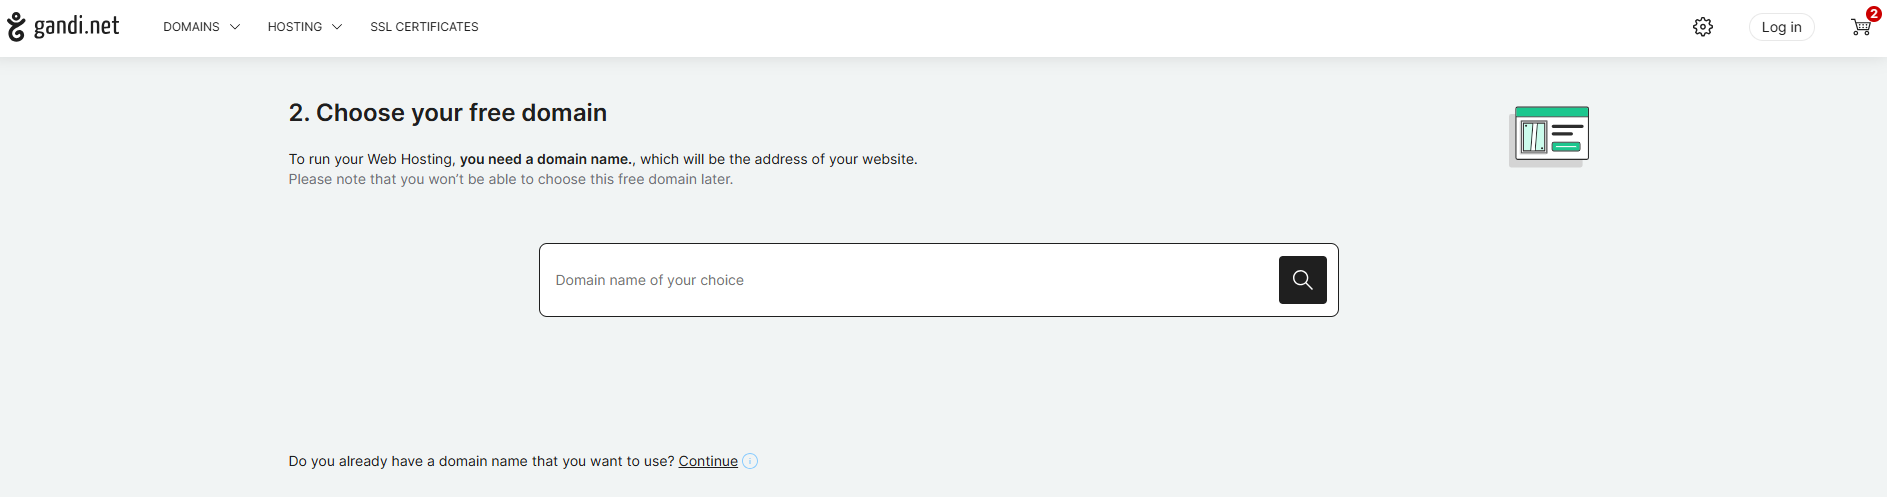Follow the Continue link

tap(708, 461)
